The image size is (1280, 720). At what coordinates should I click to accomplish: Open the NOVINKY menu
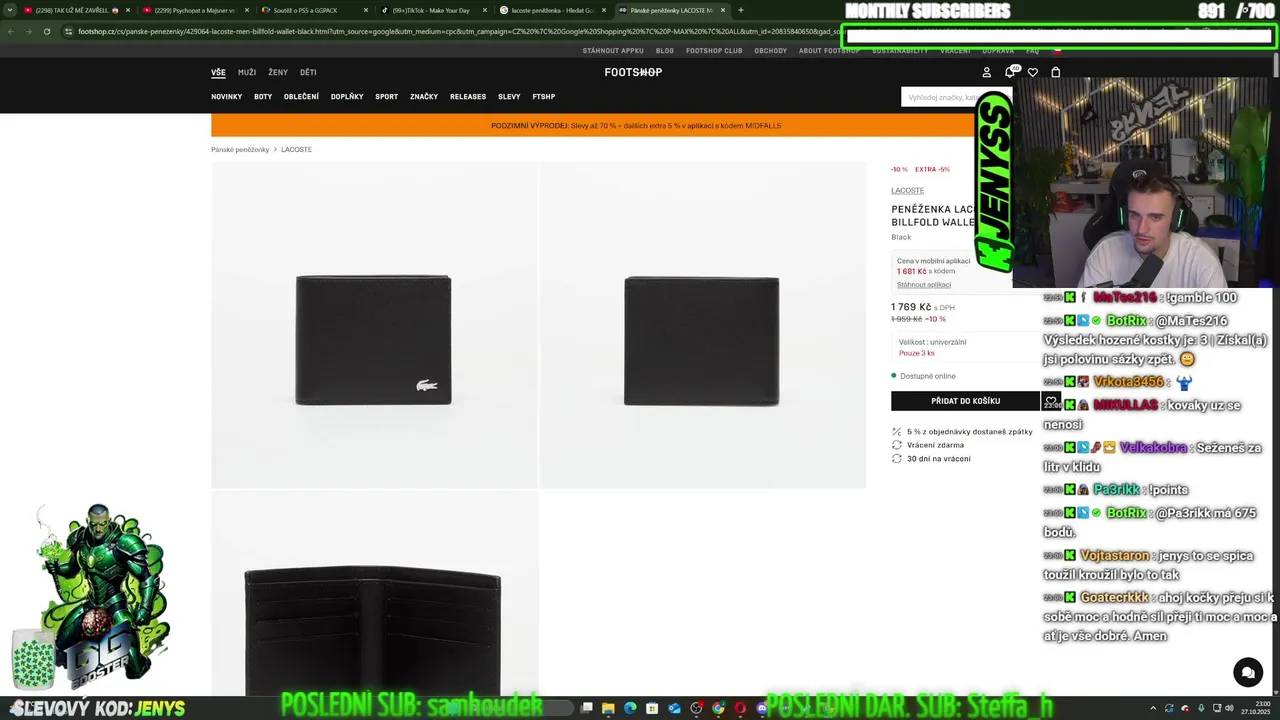(x=226, y=97)
